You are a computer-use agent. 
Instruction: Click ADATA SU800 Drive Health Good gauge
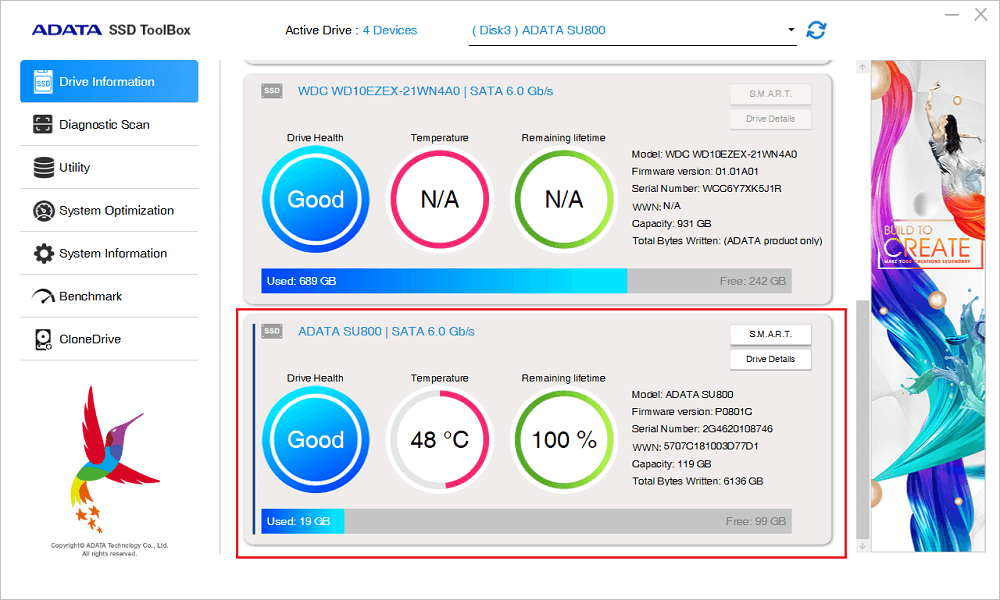(316, 439)
